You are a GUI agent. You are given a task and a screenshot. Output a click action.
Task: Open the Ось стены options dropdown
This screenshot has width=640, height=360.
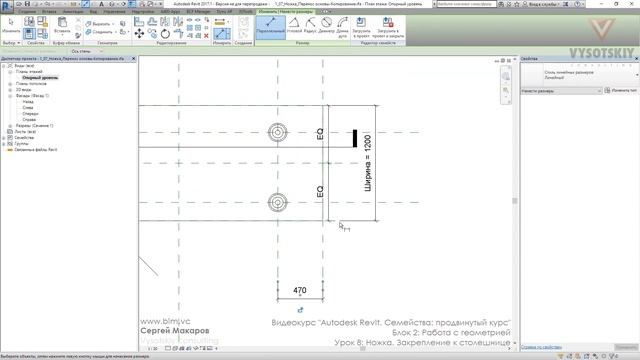coord(87,51)
